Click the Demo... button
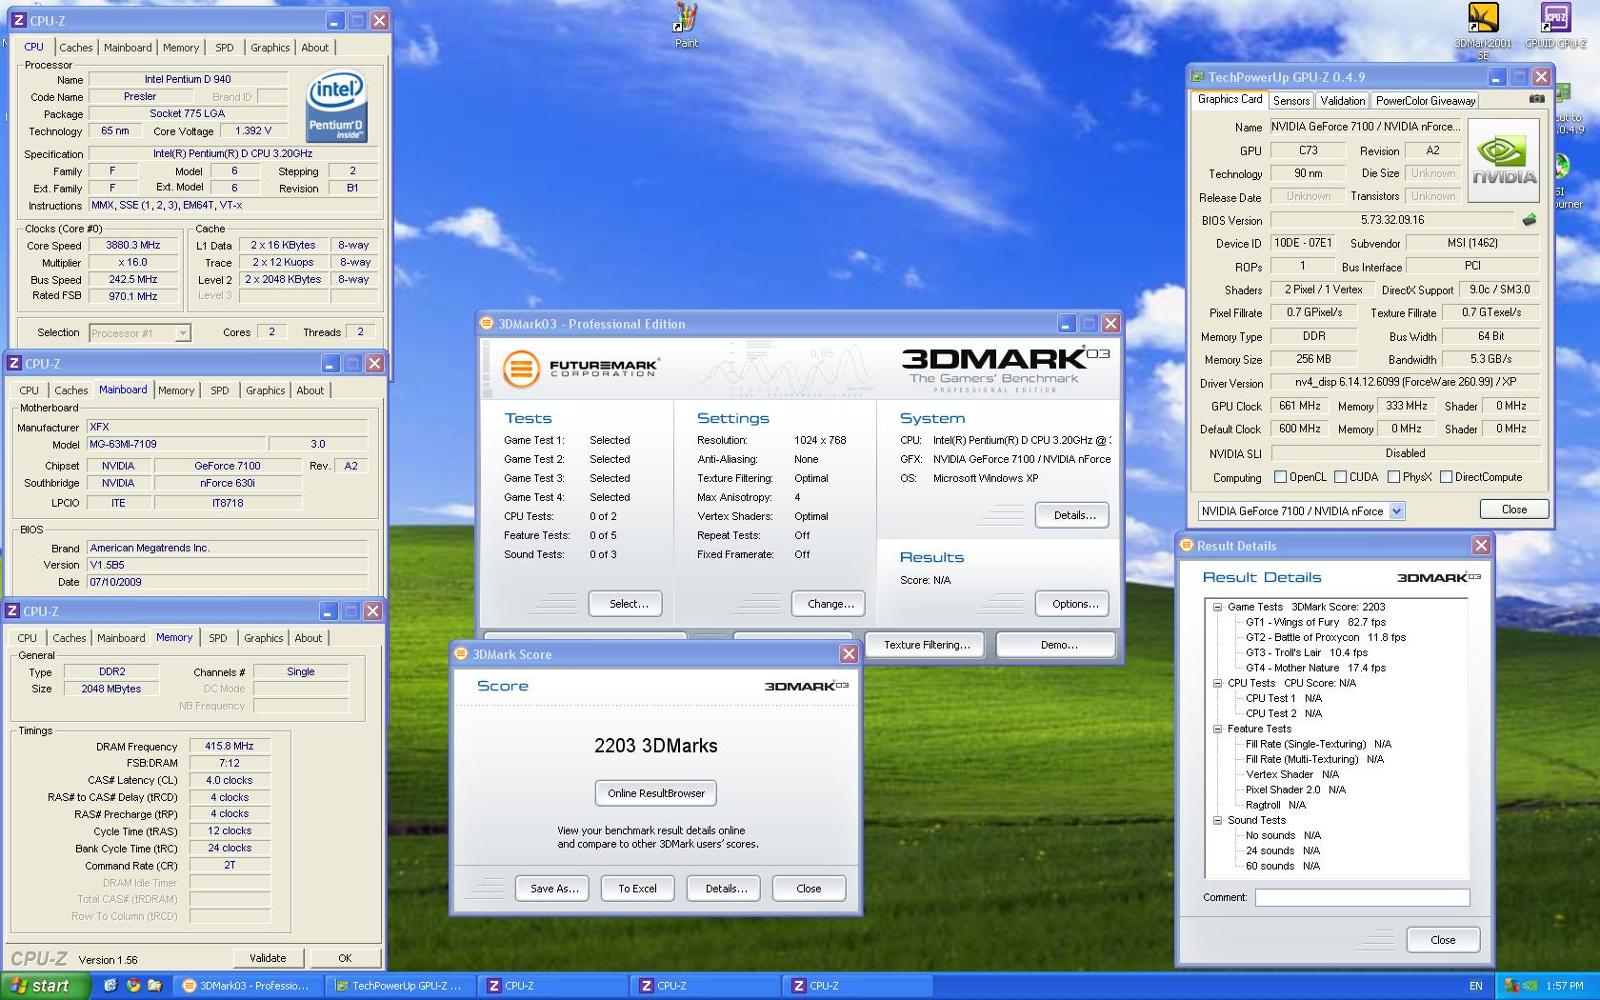 pos(1056,644)
